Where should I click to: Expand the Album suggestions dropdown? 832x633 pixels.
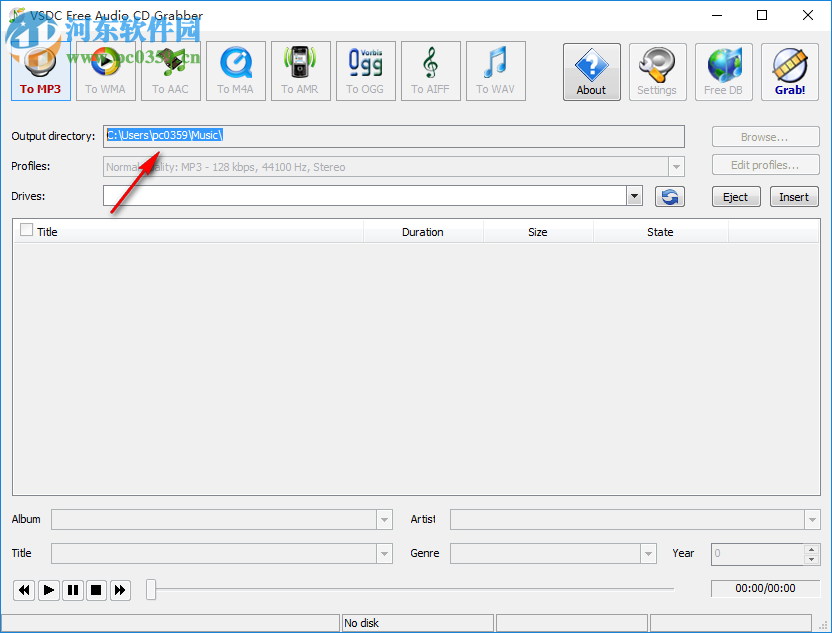tap(383, 519)
